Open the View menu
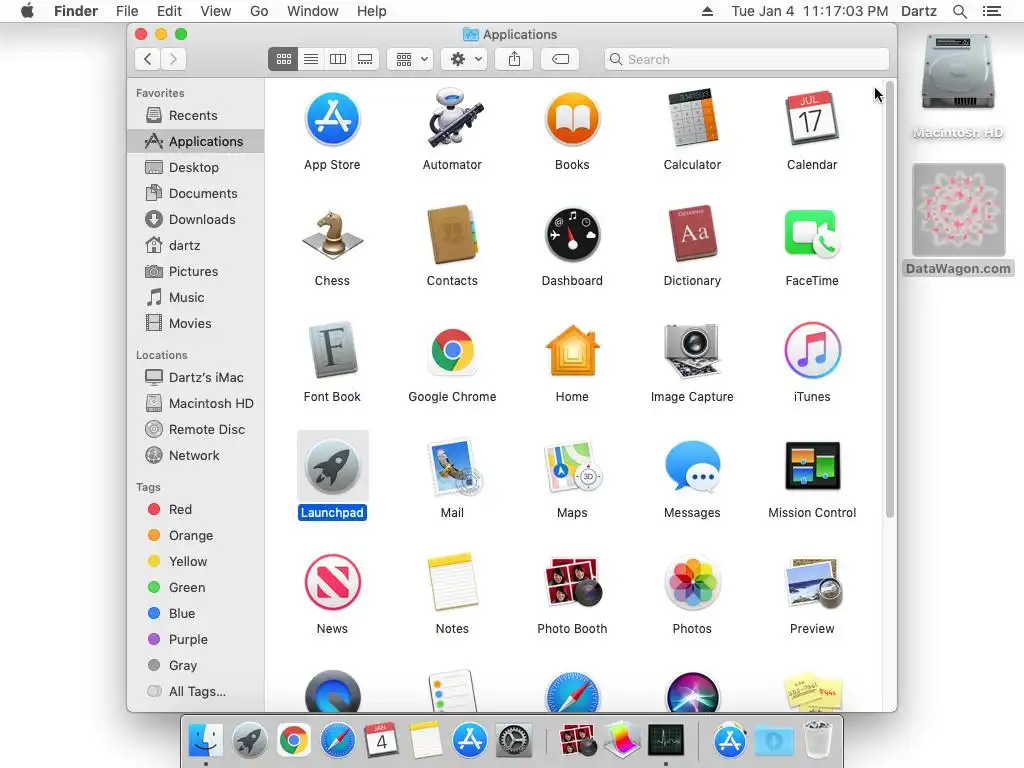1024x768 pixels. click(216, 11)
